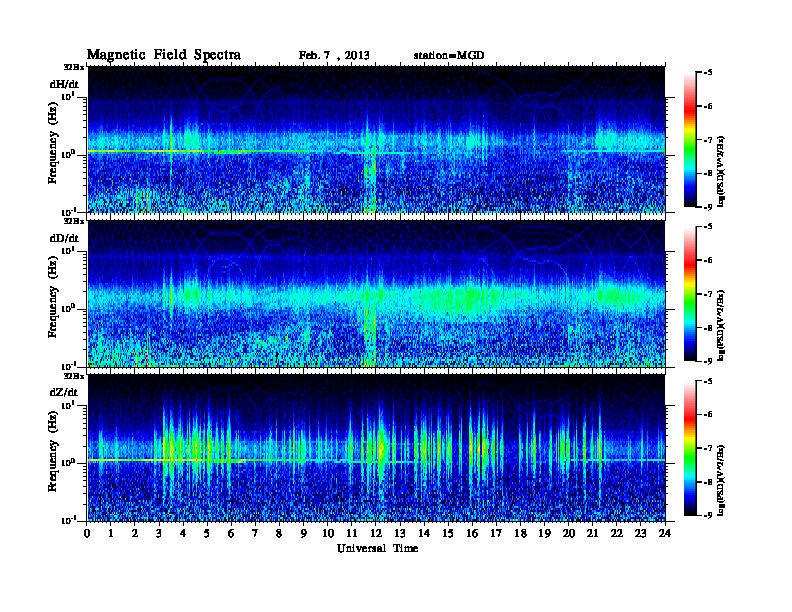This screenshot has height=612, width=792.
Task: Click the "Feb. 7, 2013" date label
Action: (334, 56)
